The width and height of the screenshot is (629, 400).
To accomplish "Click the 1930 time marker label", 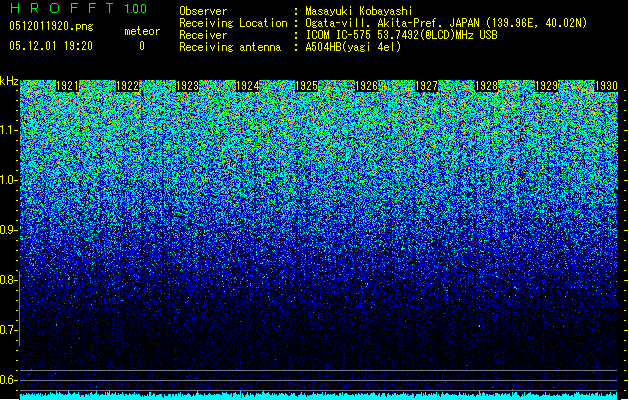I will [x=606, y=86].
